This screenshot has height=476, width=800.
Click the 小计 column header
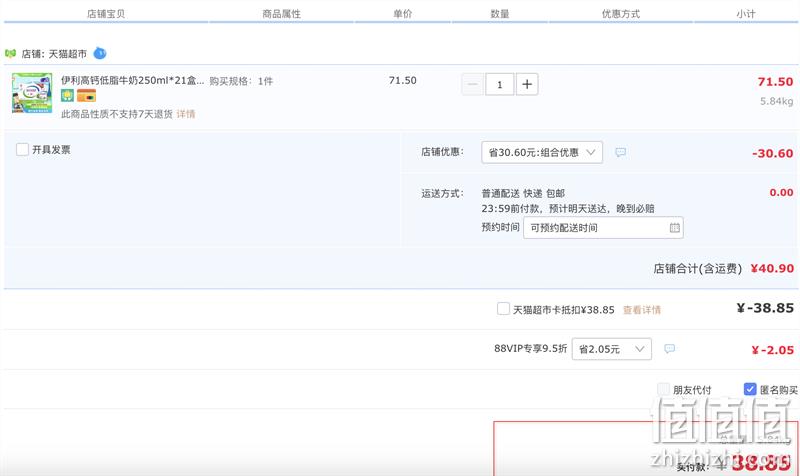pyautogui.click(x=745, y=14)
